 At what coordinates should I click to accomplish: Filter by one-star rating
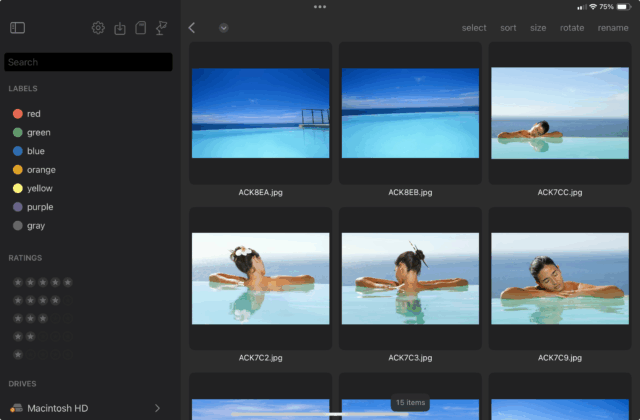point(41,354)
